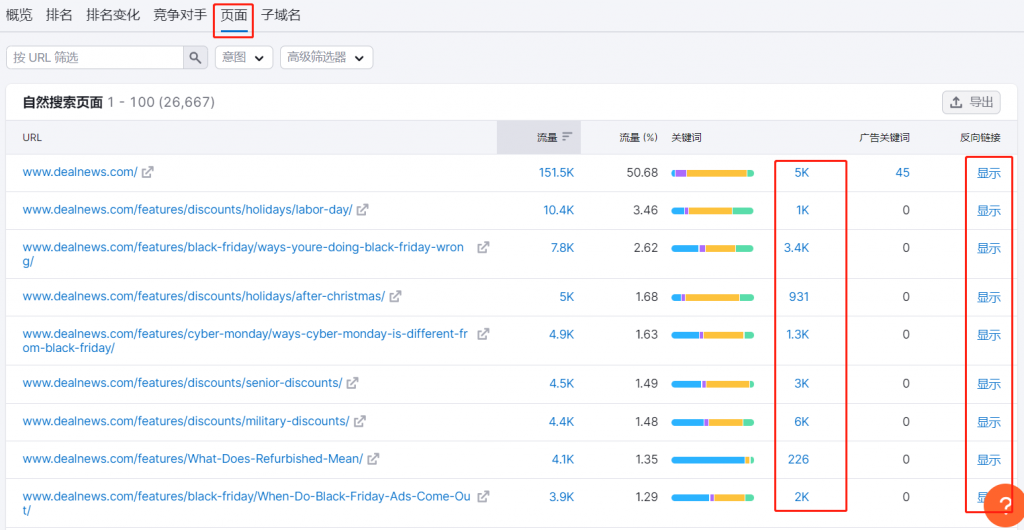This screenshot has height=530, width=1024.
Task: Click traffic value 151.5K
Action: pos(556,172)
